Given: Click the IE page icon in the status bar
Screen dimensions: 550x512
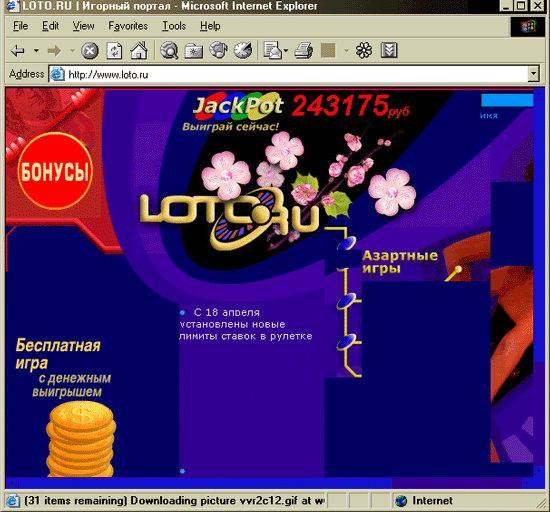Looking at the screenshot, I should [x=12, y=501].
